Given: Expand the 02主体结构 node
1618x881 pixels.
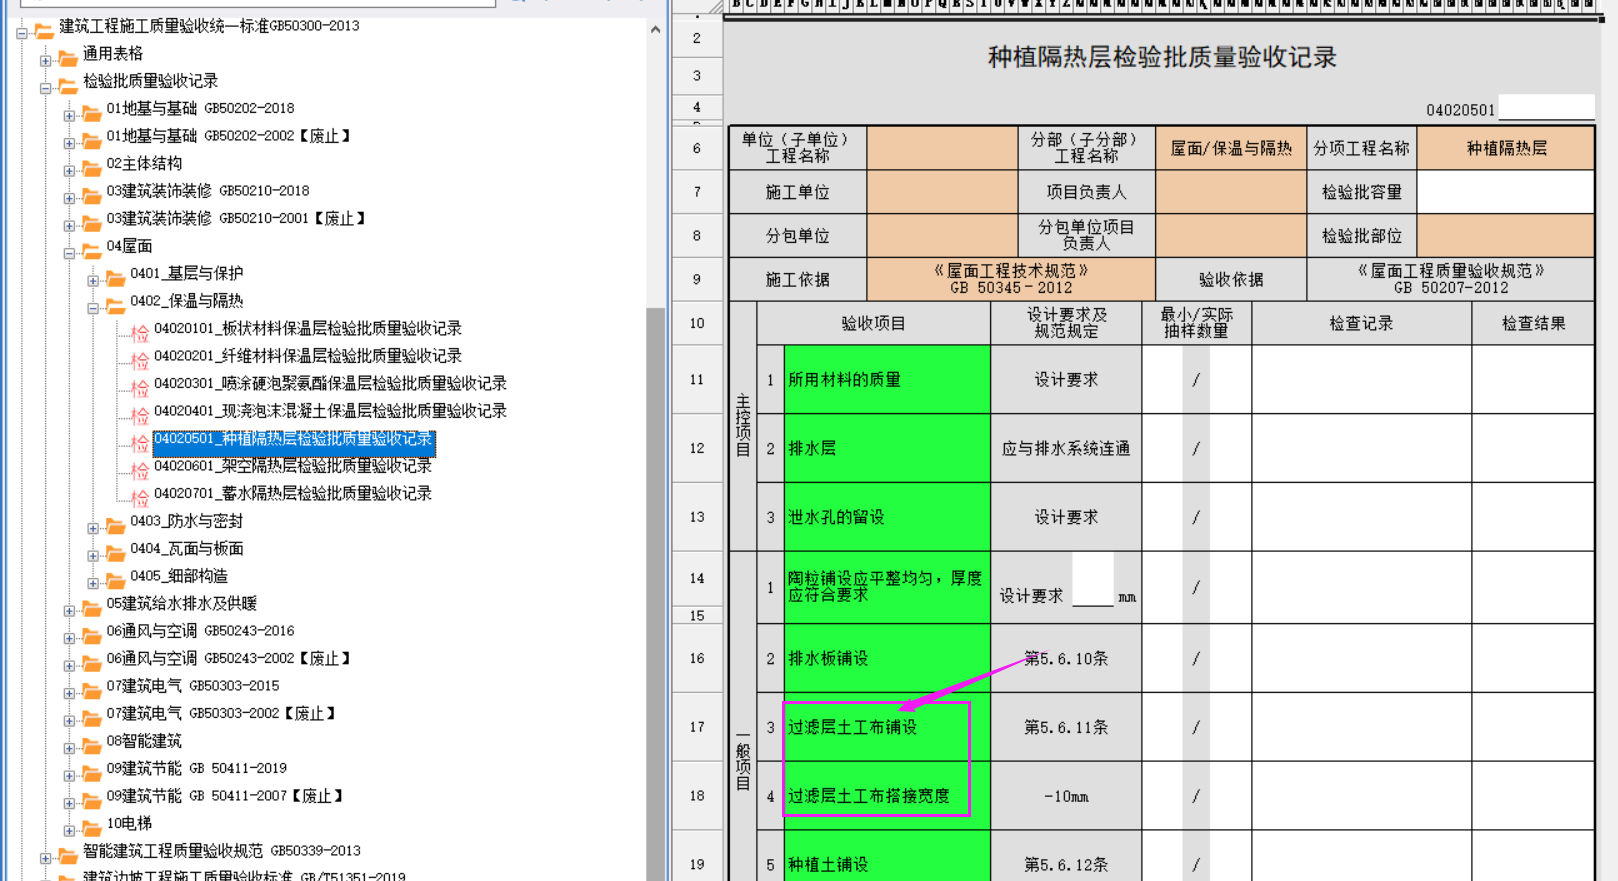Looking at the screenshot, I should click(x=69, y=171).
